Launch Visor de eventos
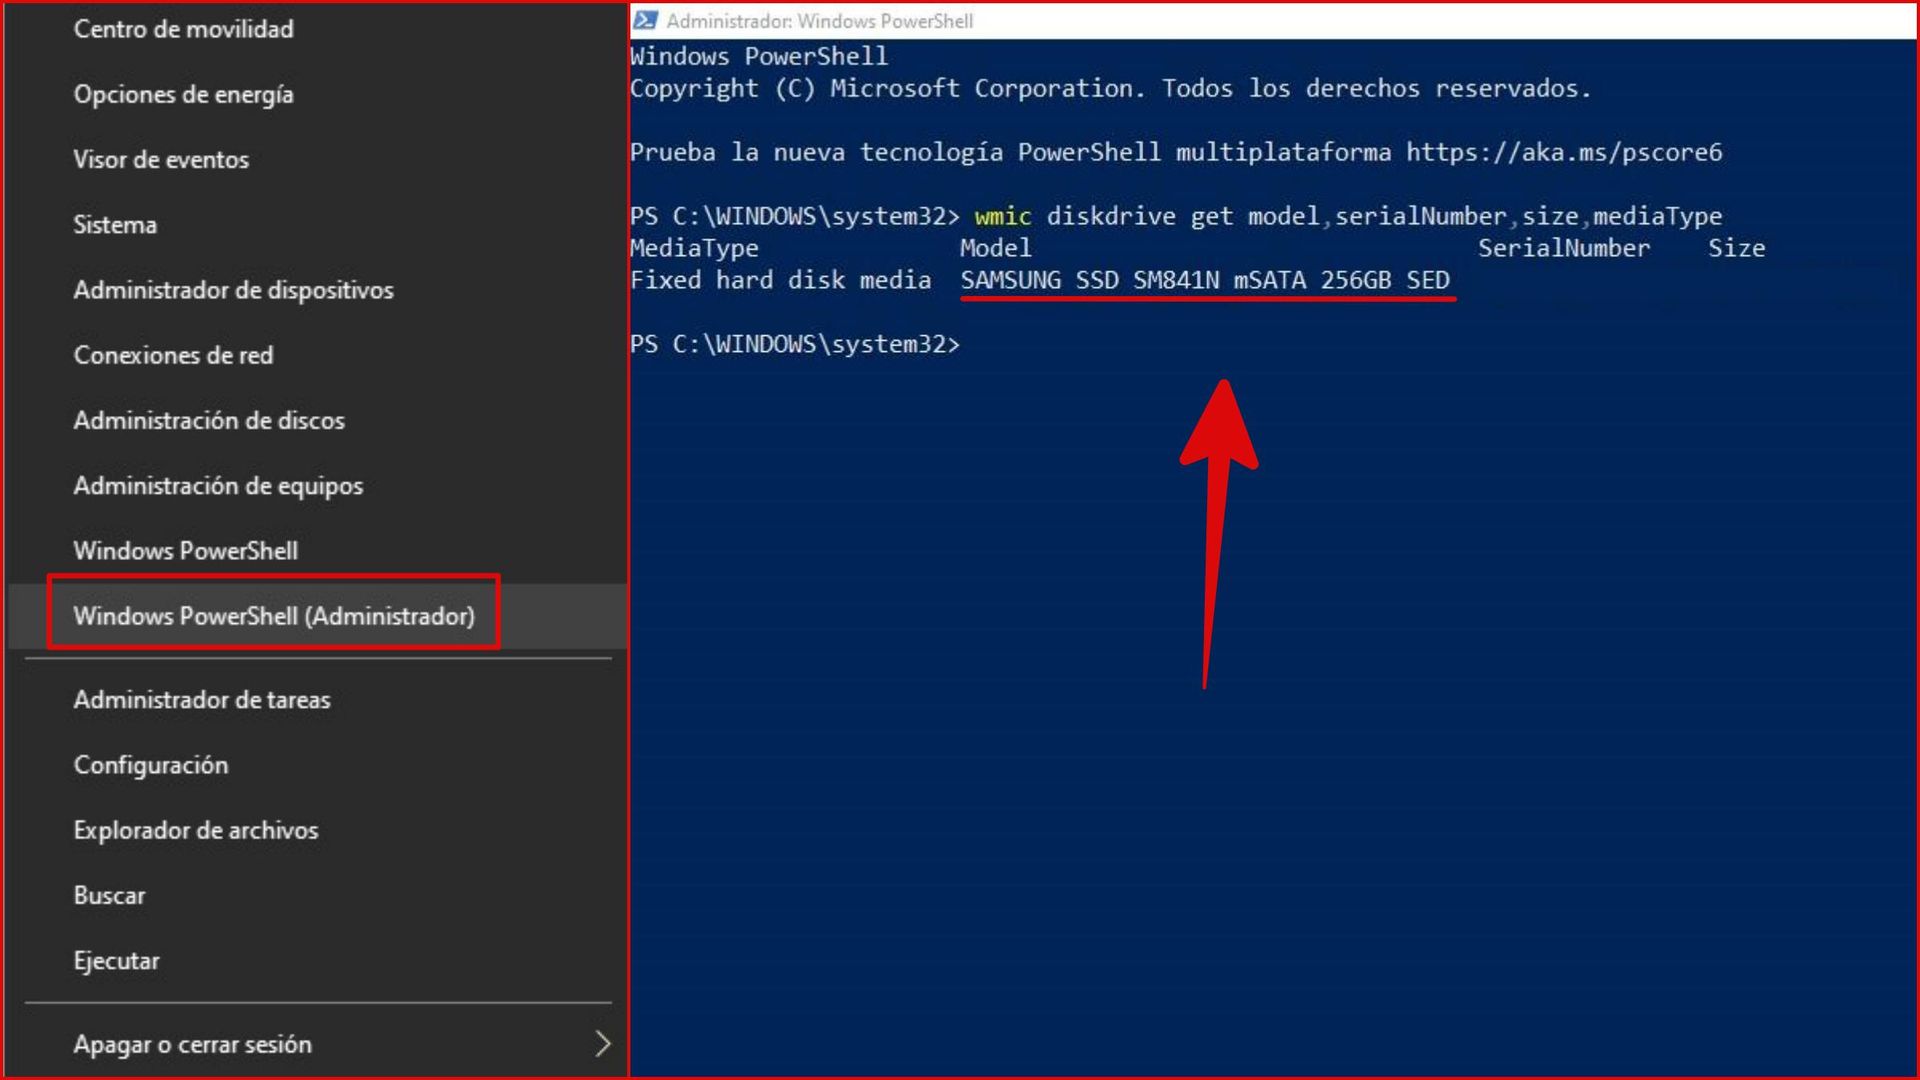The height and width of the screenshot is (1080, 1920). (161, 159)
